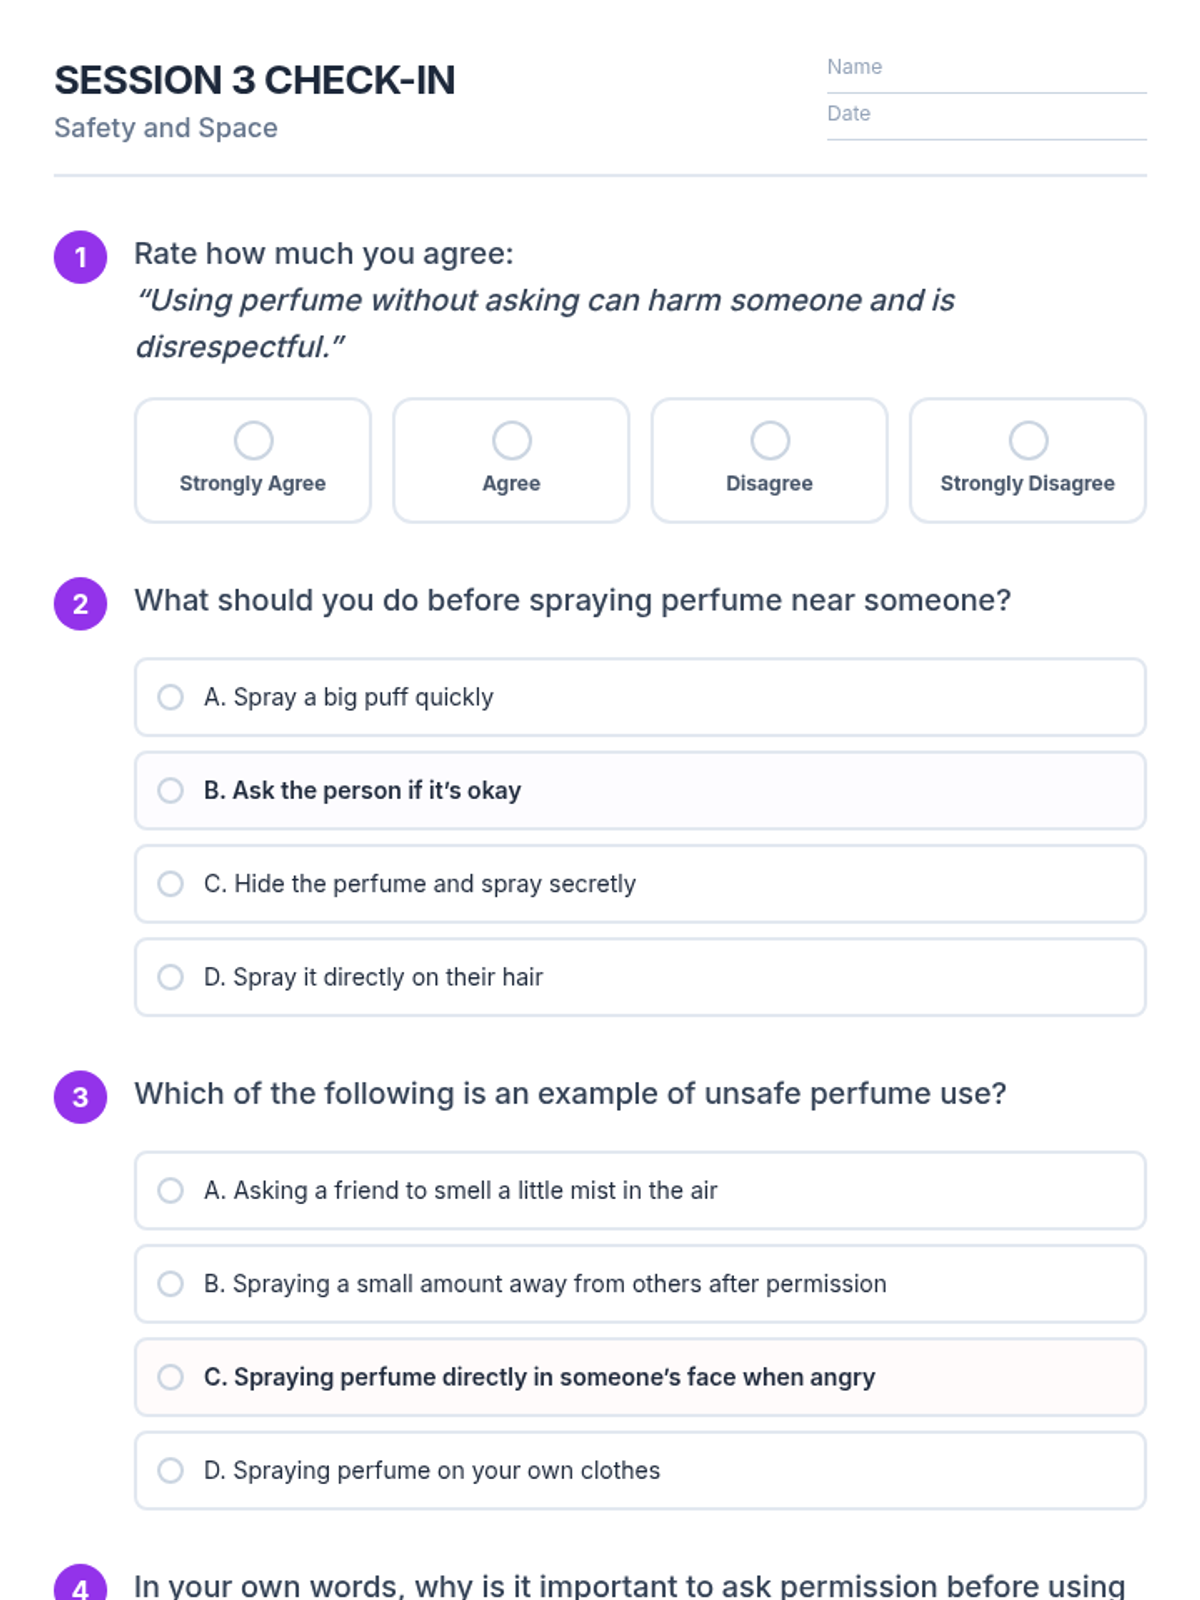Click the purple question 3 number badge
Screen dimensions: 1200x1600
(x=80, y=1097)
